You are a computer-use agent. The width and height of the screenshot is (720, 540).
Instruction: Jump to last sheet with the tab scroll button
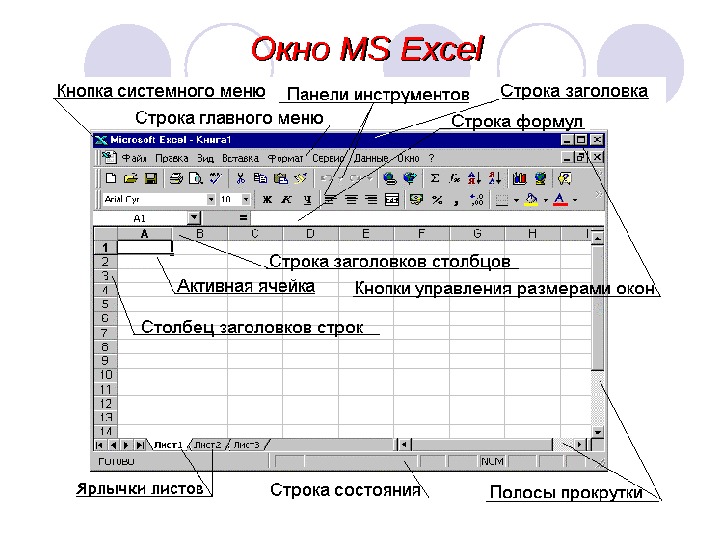pos(141,444)
